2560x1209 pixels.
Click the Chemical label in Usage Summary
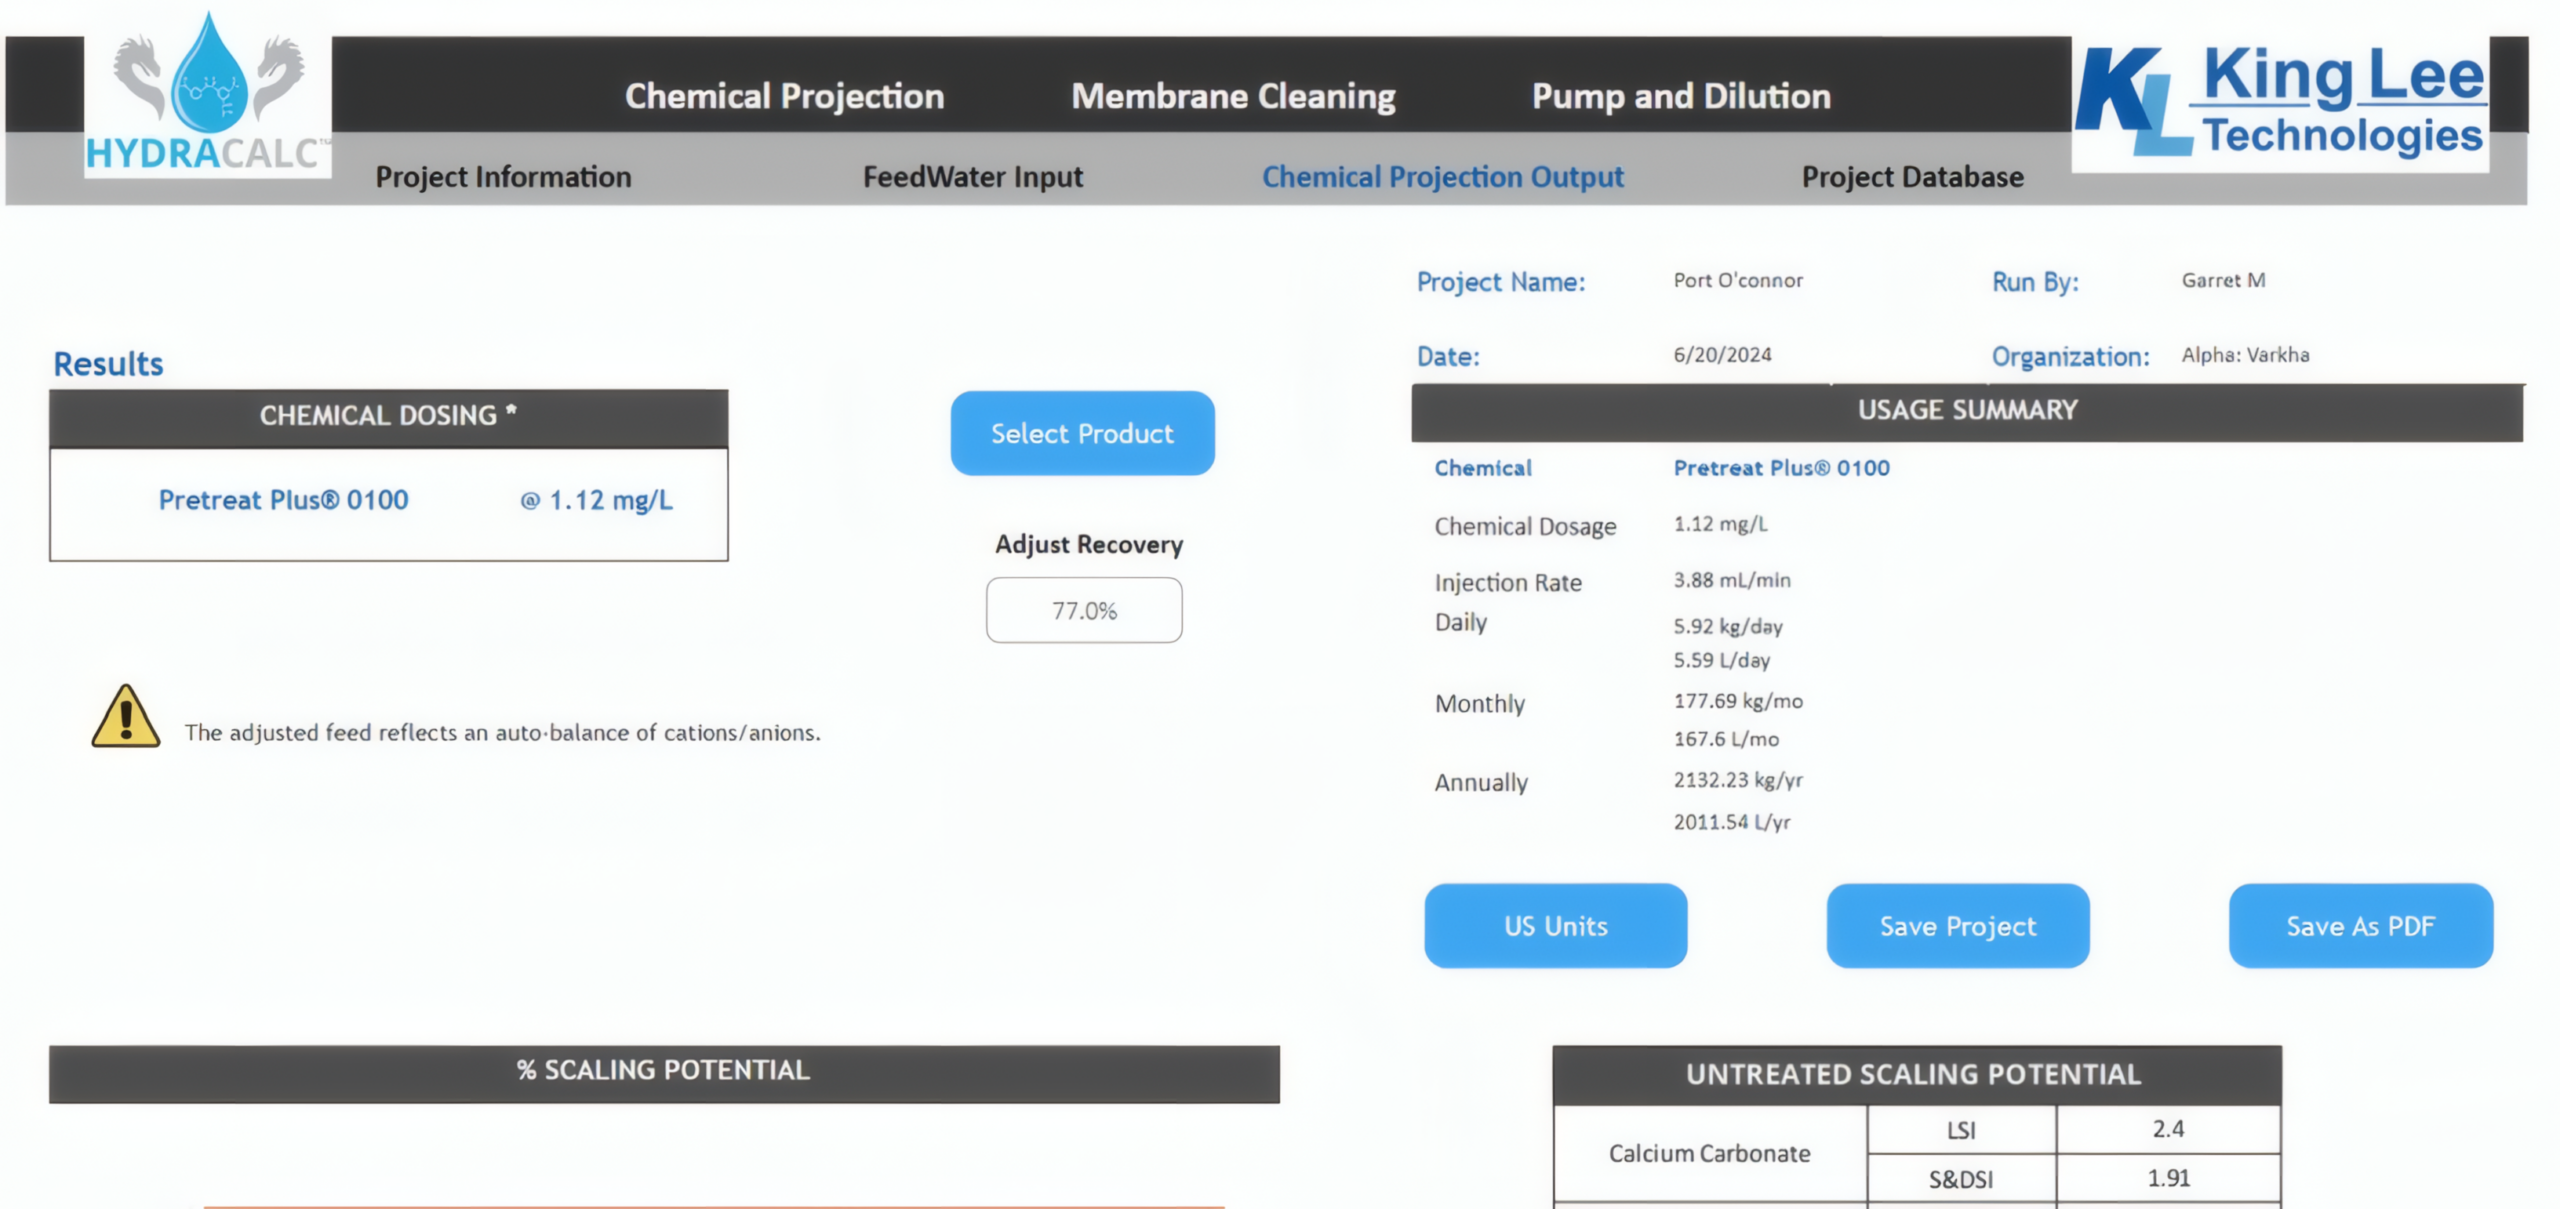1483,468
